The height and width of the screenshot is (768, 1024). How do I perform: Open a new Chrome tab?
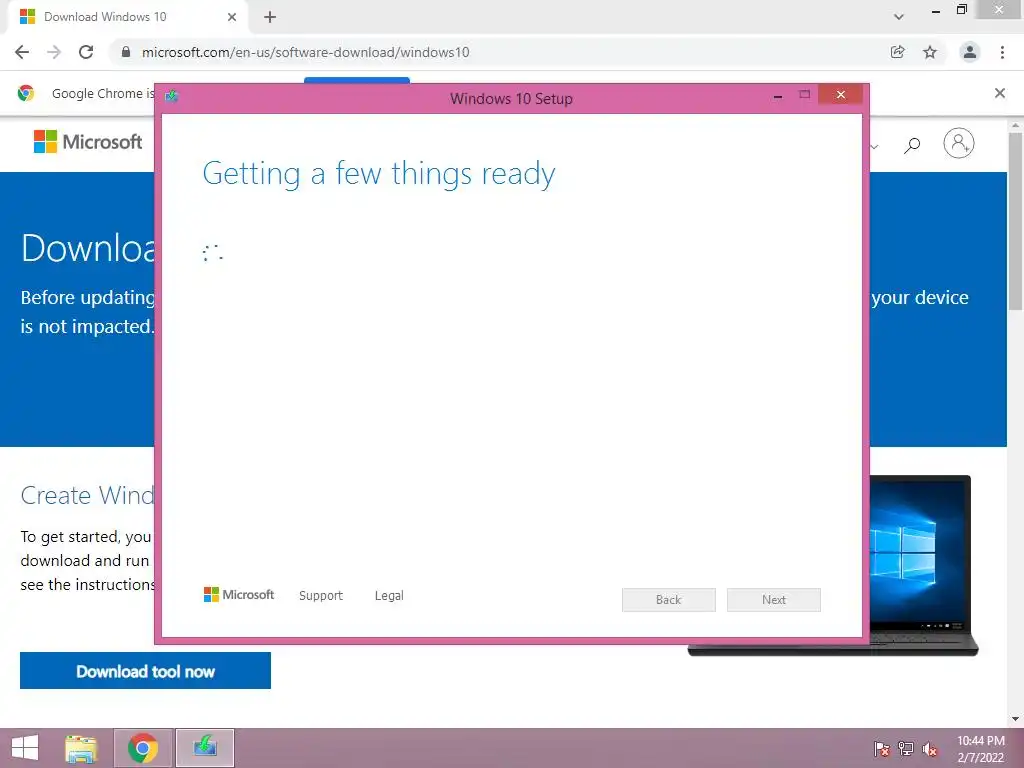270,17
